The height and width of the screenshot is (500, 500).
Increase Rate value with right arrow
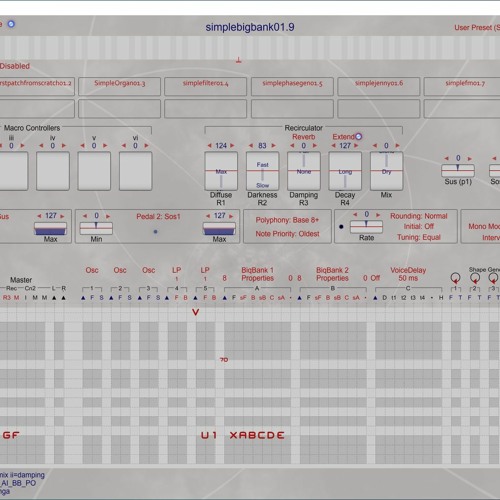pyautogui.click(x=378, y=215)
